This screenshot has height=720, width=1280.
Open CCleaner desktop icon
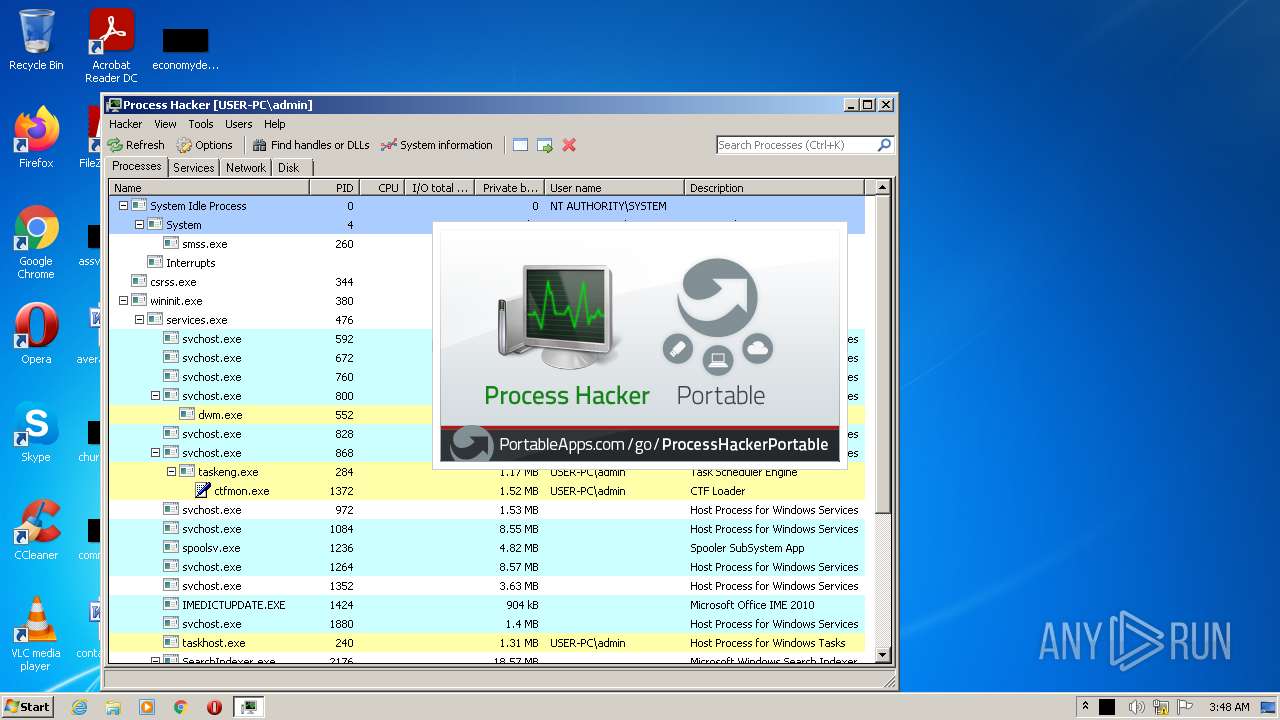36,530
